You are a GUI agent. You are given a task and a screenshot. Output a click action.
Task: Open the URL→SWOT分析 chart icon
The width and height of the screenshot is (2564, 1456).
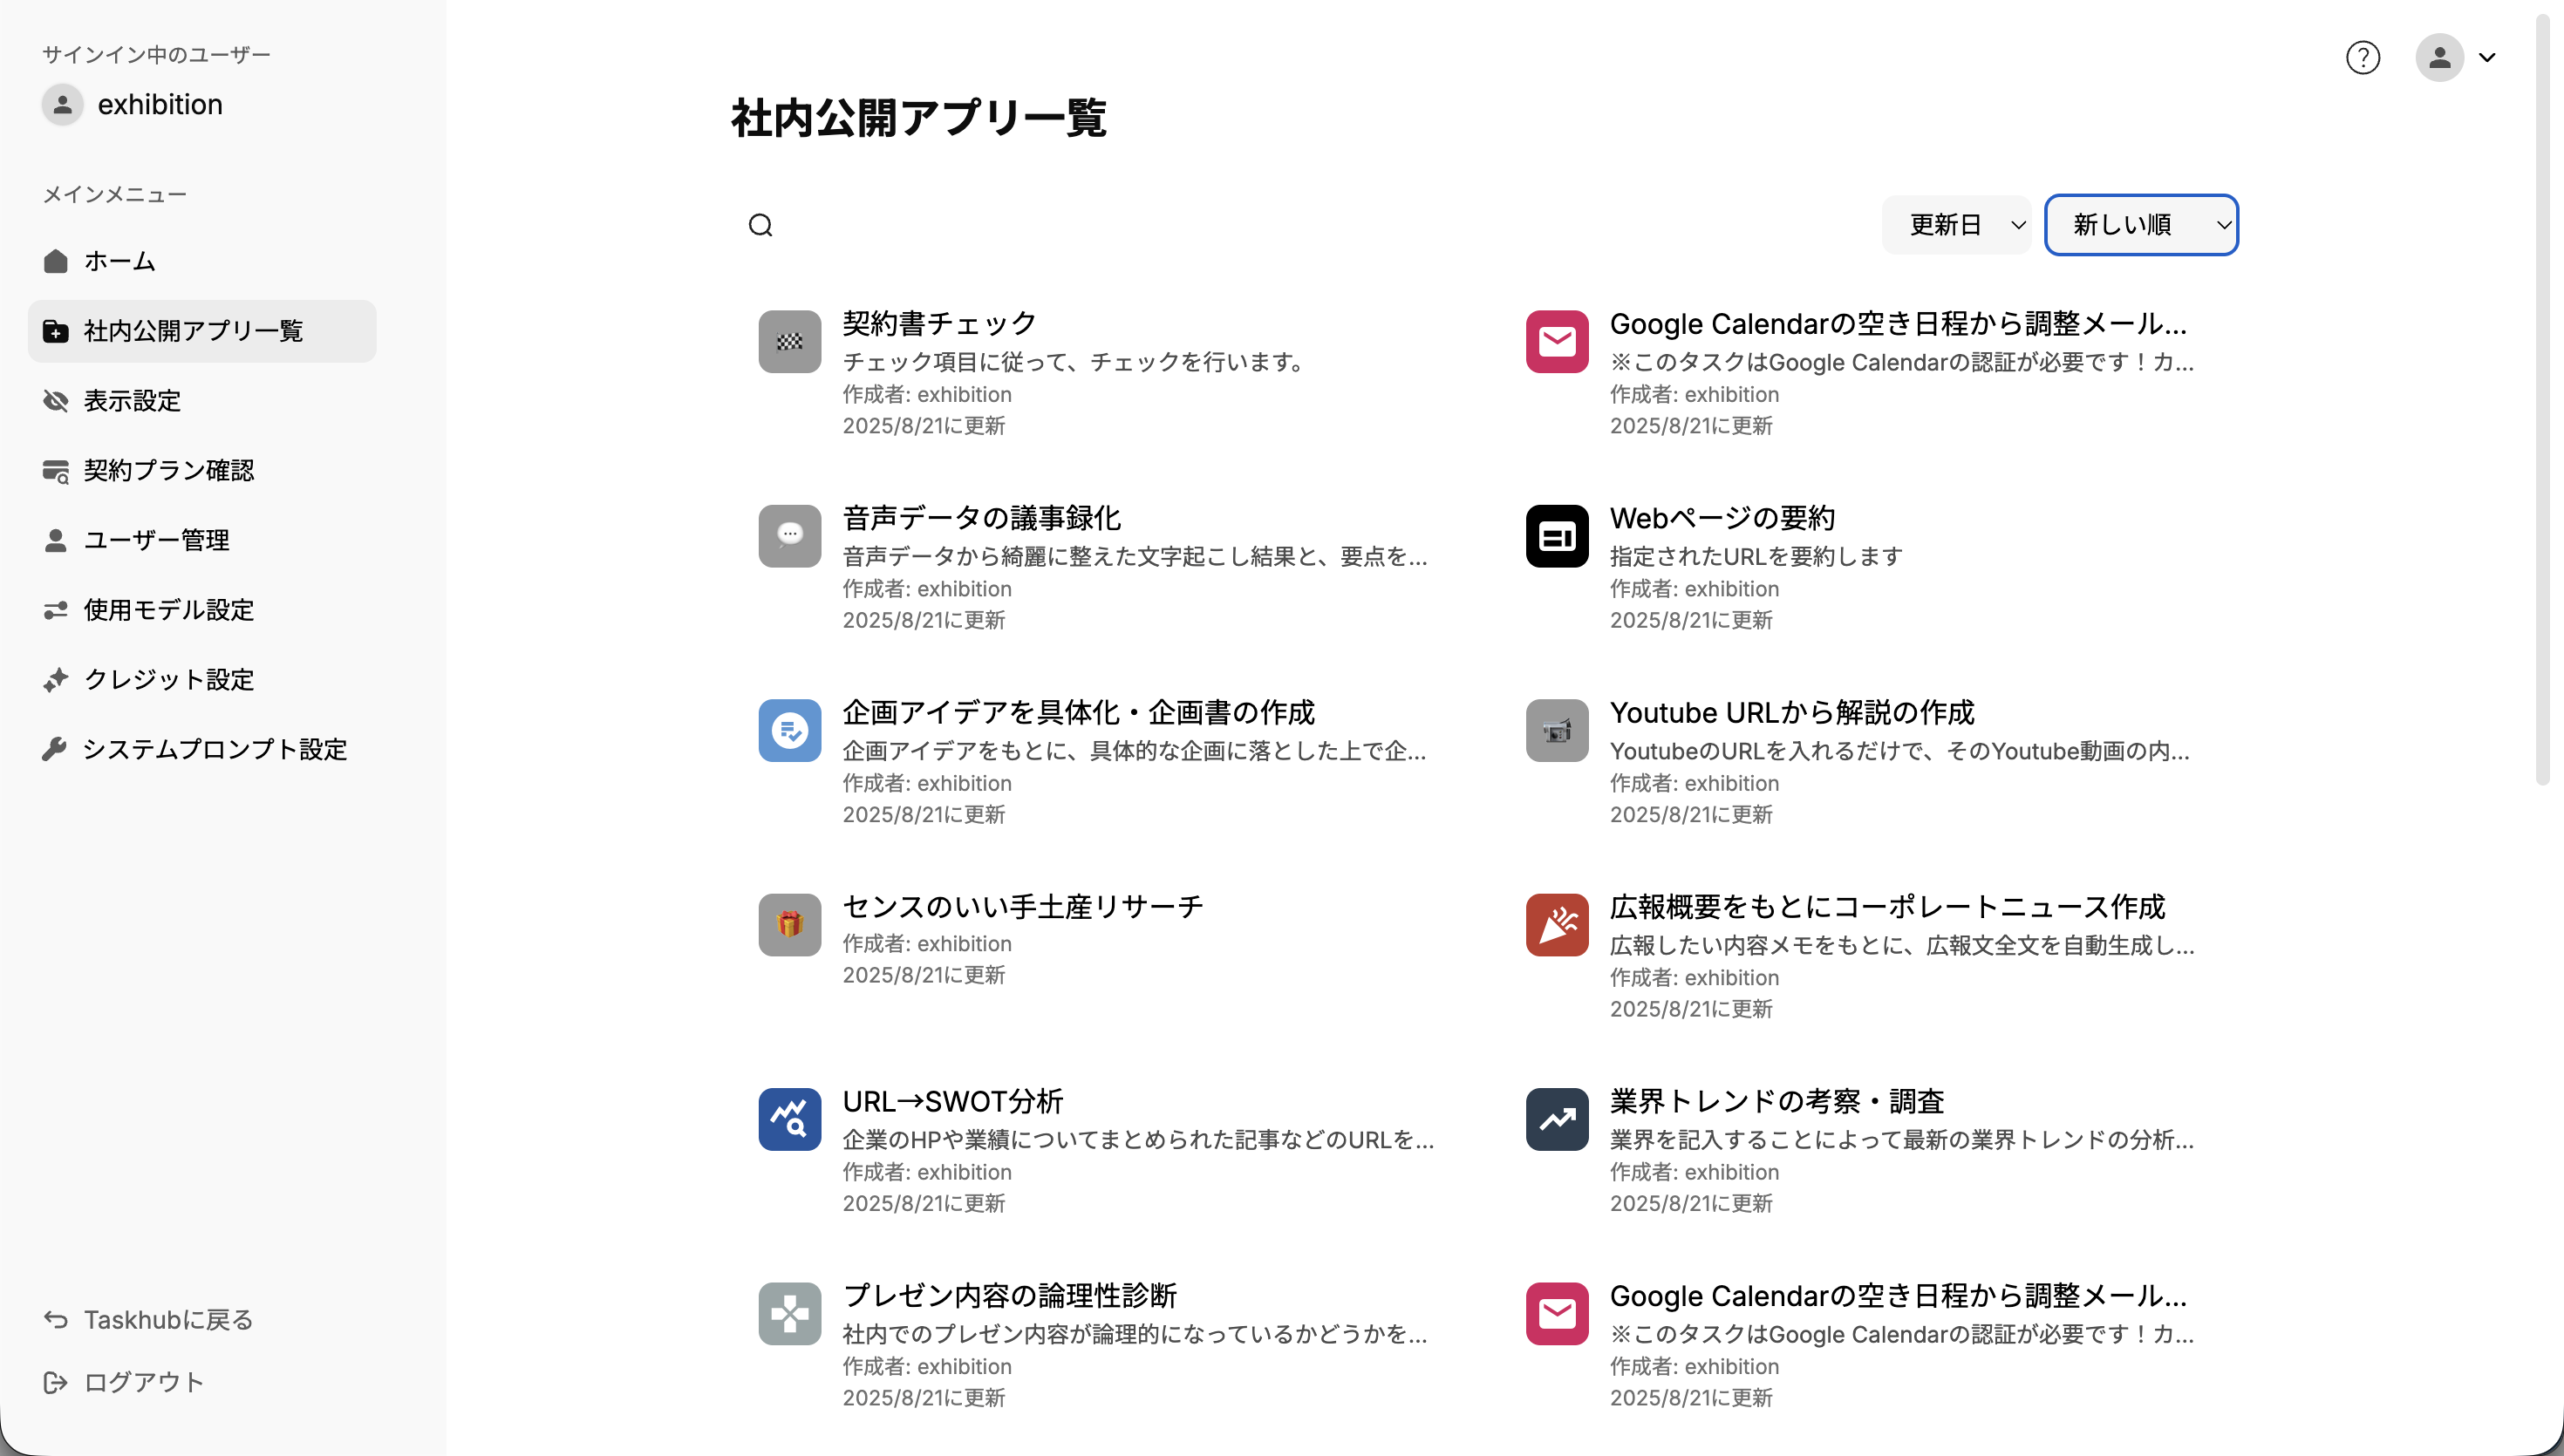789,1120
